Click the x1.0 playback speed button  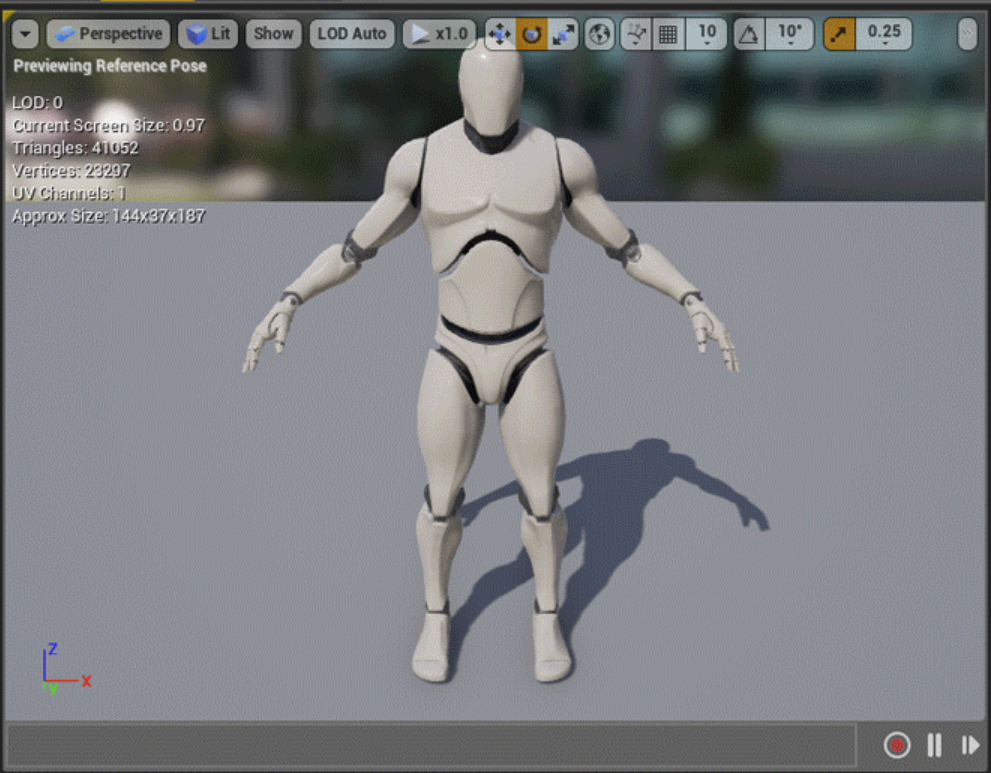(440, 33)
